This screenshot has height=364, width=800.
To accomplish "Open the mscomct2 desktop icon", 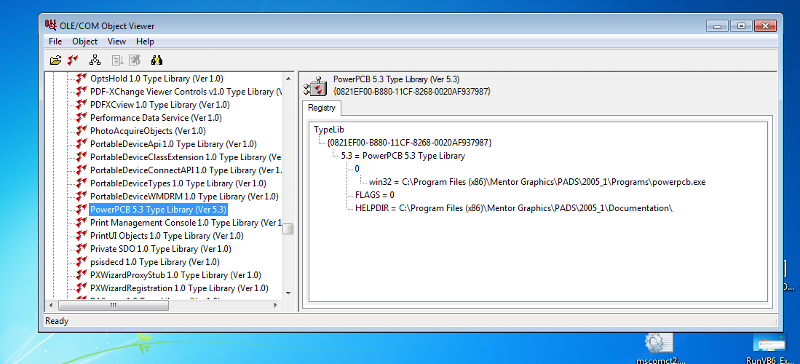I will 659,349.
